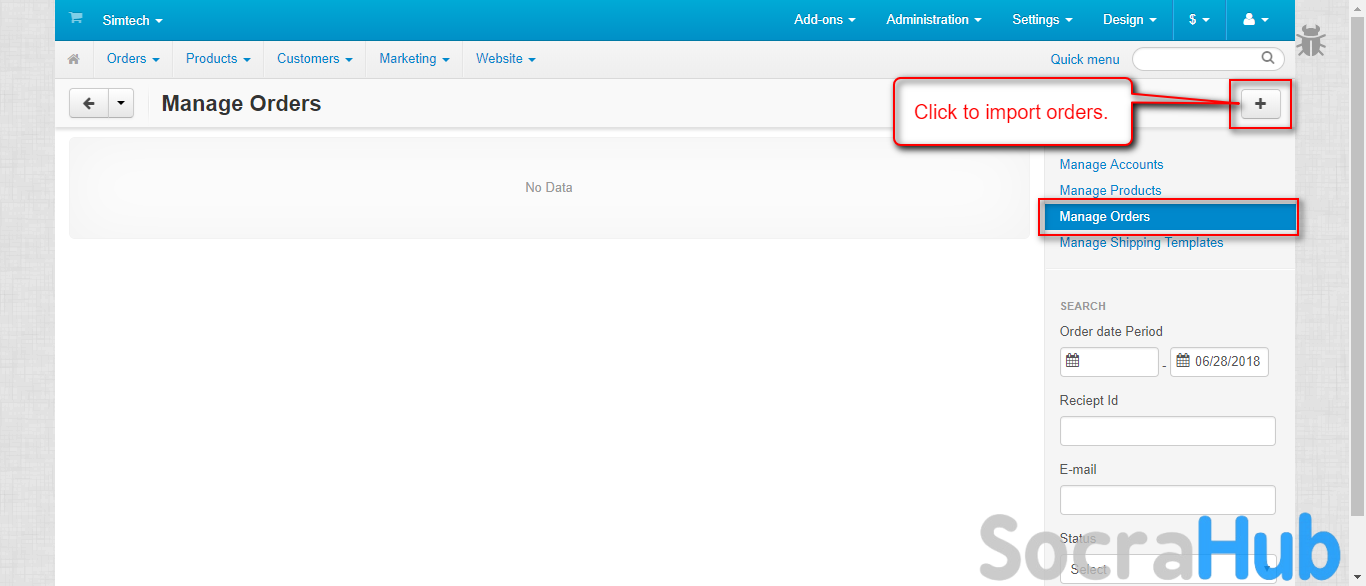Click the calendar icon beside 06/28/2018
This screenshot has width=1366, height=586.
(x=1182, y=361)
